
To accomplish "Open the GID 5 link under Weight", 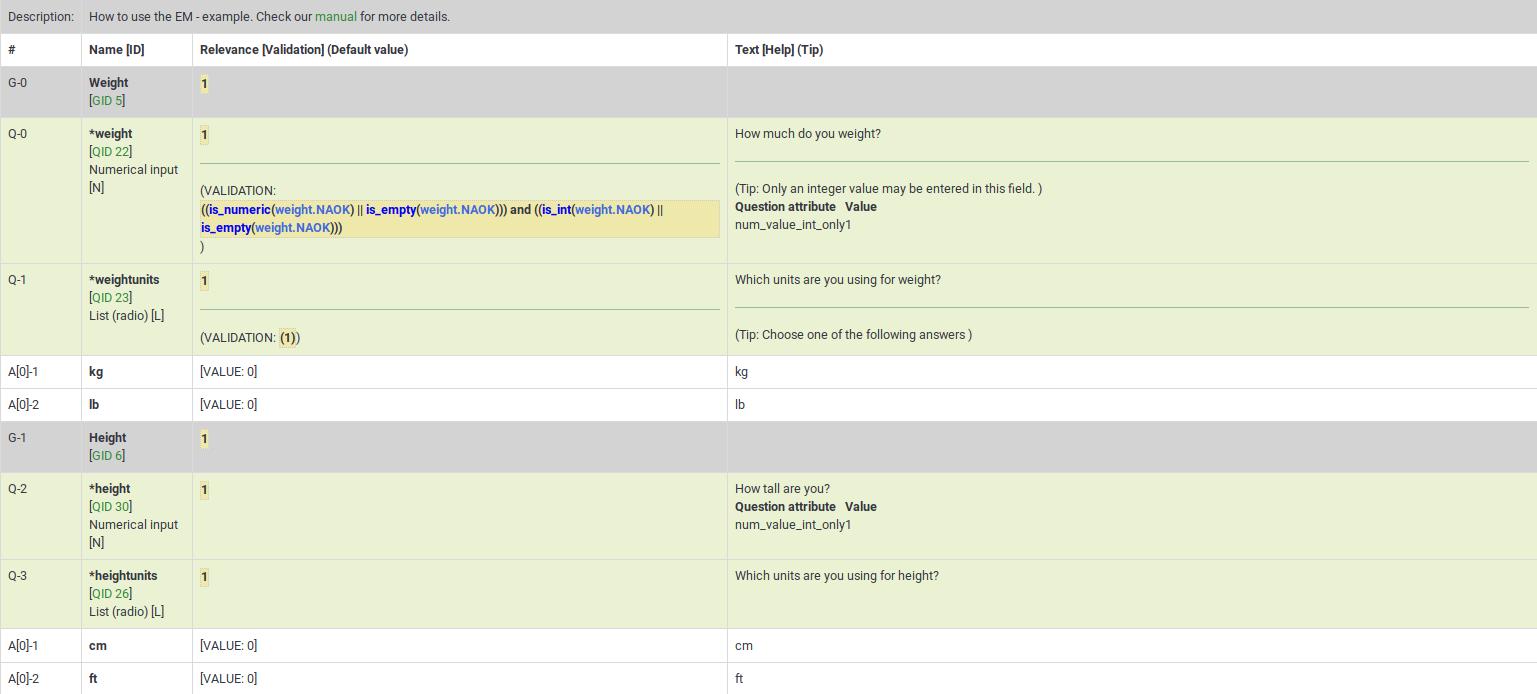I will point(107,101).
